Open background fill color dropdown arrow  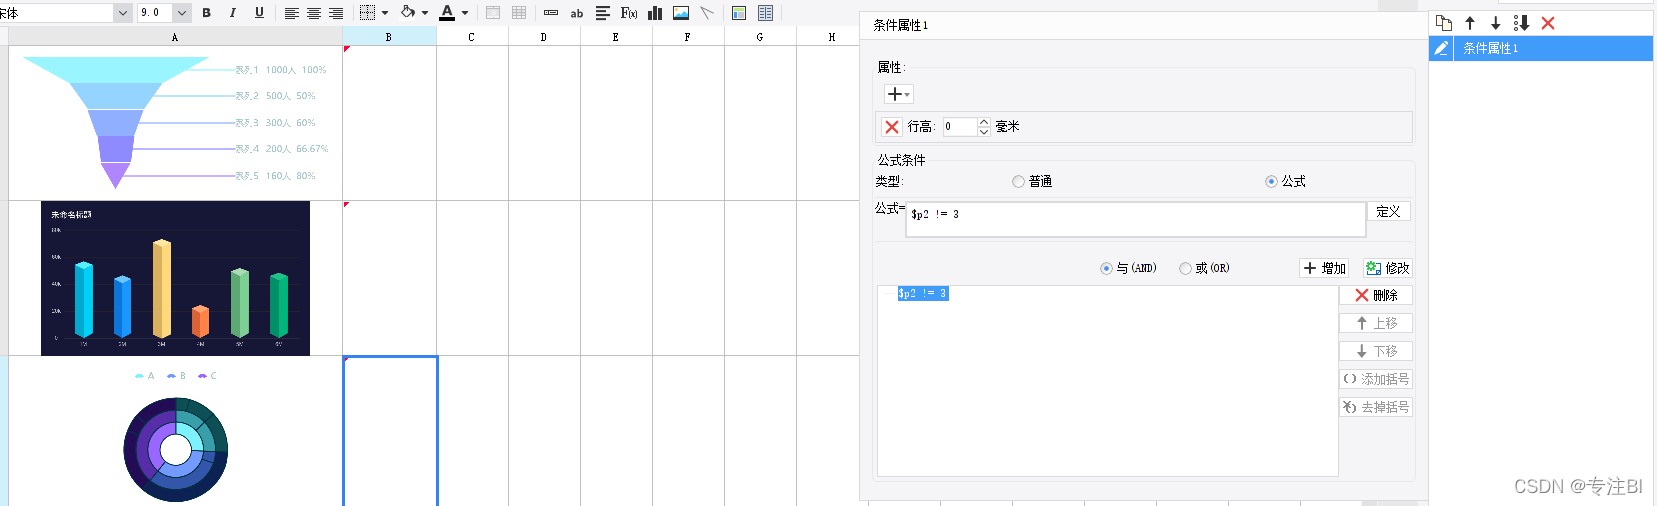point(425,13)
